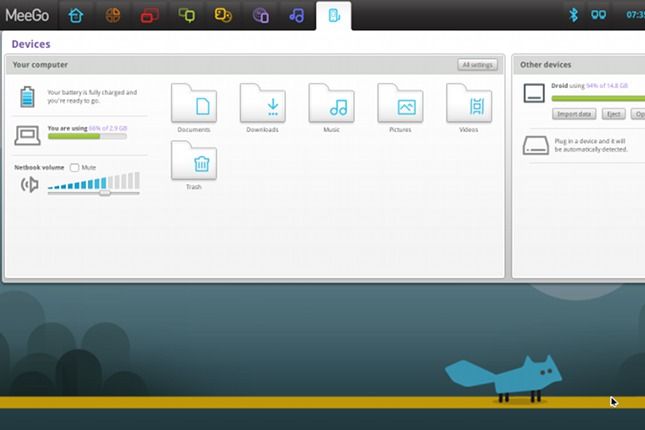Click the Import data button
This screenshot has width=645, height=430.
[x=574, y=114]
